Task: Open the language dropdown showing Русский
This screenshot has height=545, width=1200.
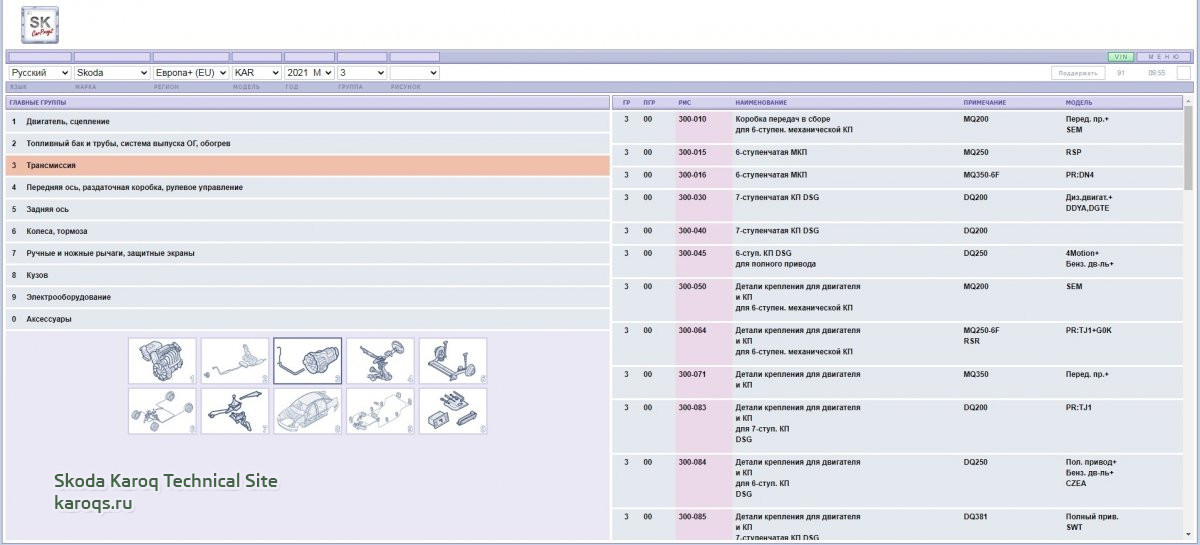Action: point(39,73)
